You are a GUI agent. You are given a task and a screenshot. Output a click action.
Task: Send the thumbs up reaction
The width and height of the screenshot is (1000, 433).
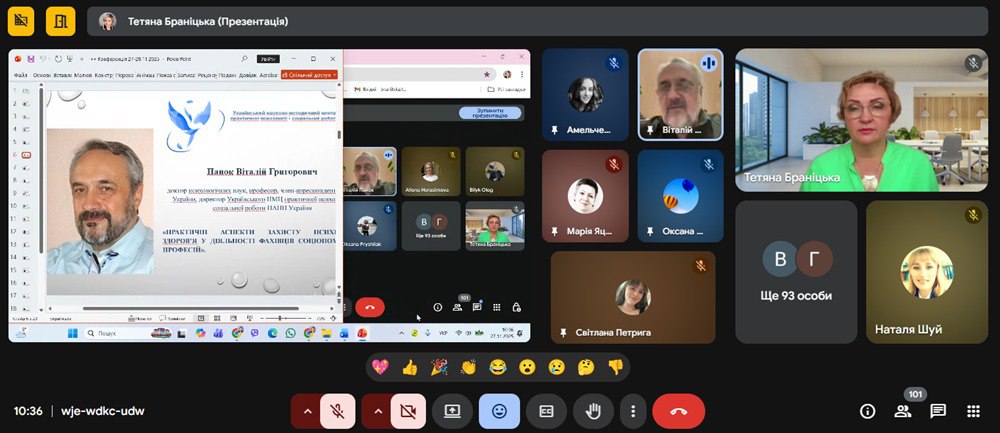pos(409,367)
